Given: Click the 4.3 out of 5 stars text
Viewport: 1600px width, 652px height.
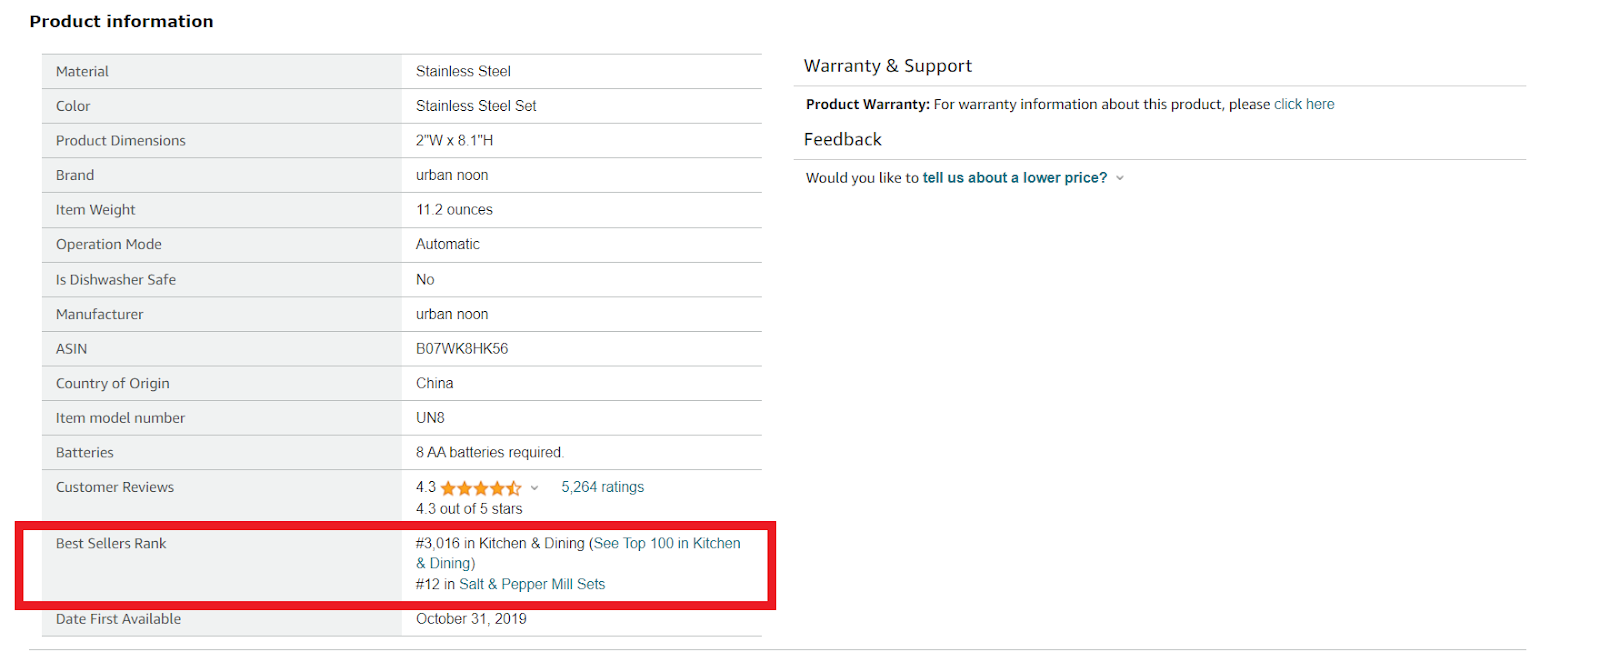Looking at the screenshot, I should (x=469, y=508).
